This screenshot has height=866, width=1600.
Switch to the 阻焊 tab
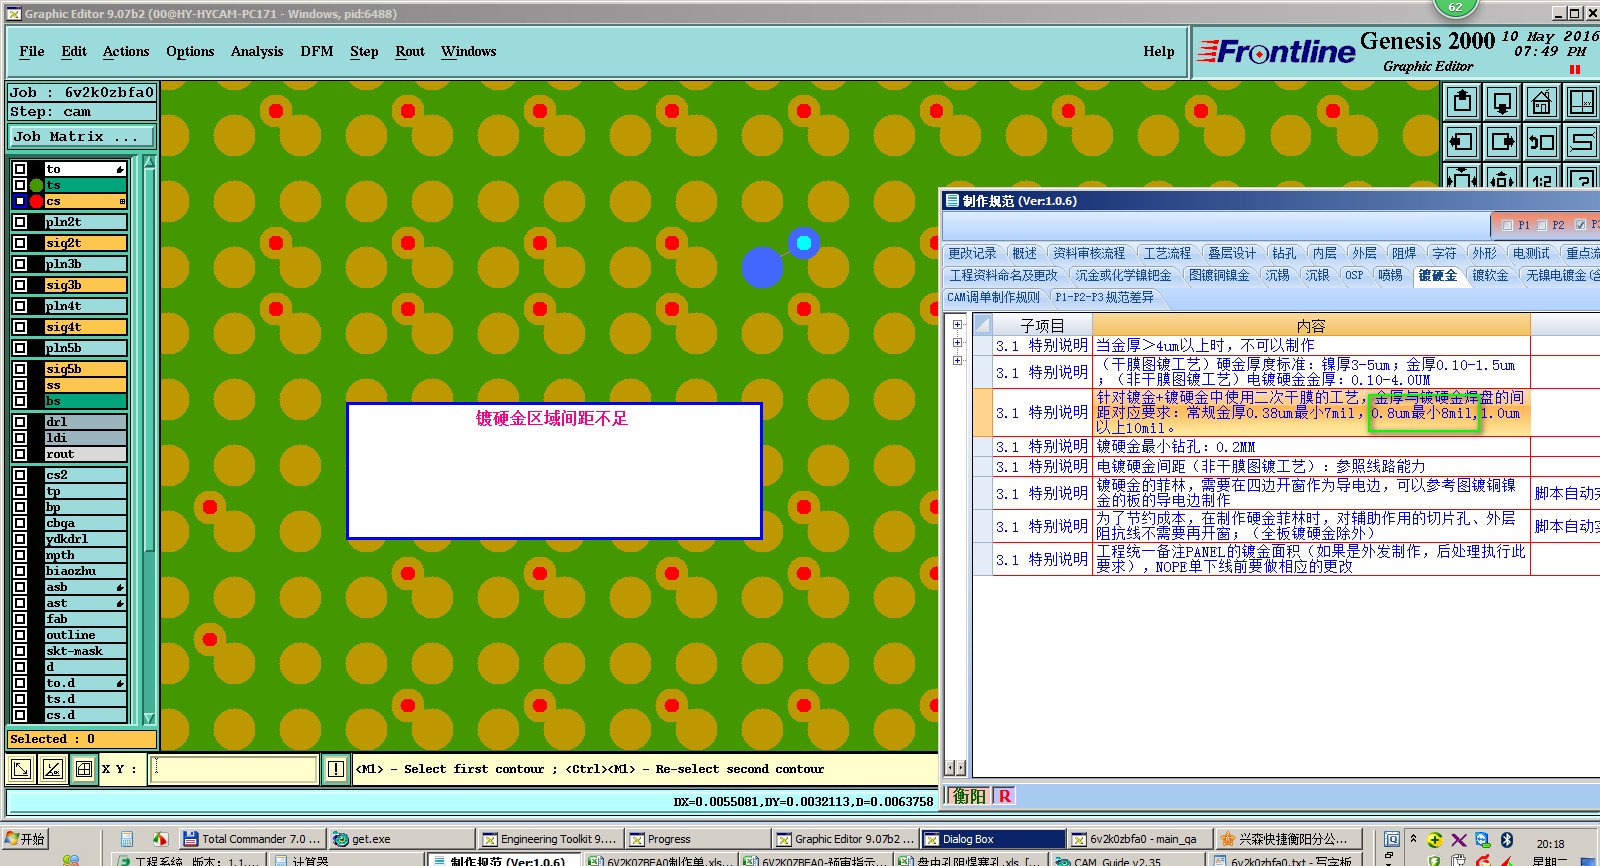(1404, 253)
